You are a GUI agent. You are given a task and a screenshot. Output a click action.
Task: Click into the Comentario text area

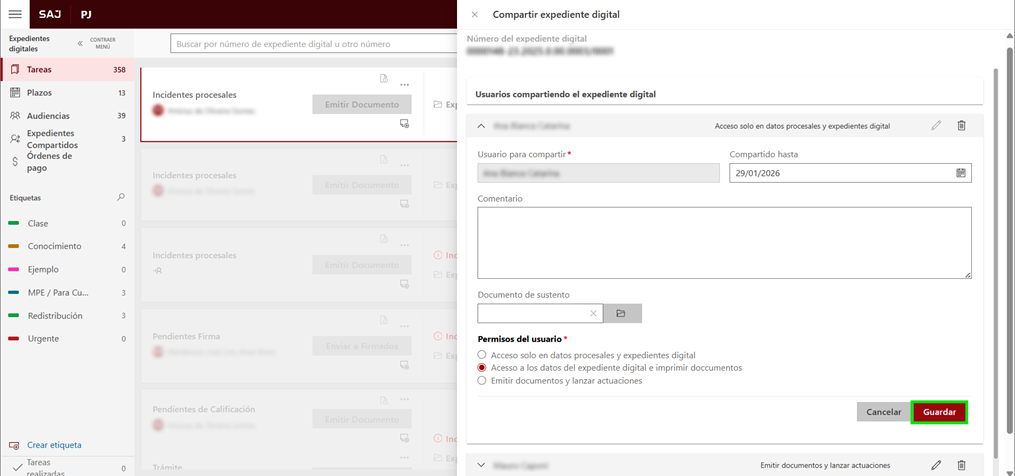pos(724,242)
